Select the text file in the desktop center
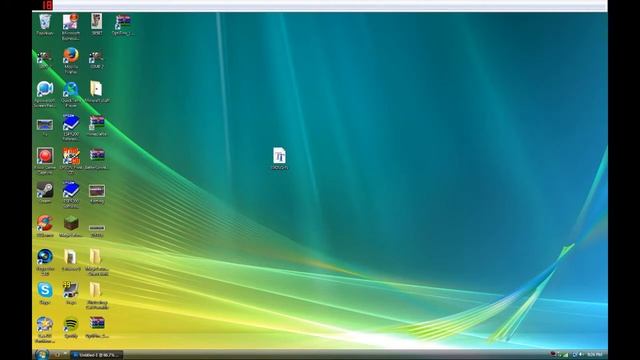Screen dimensions: 640x360 tap(280, 158)
